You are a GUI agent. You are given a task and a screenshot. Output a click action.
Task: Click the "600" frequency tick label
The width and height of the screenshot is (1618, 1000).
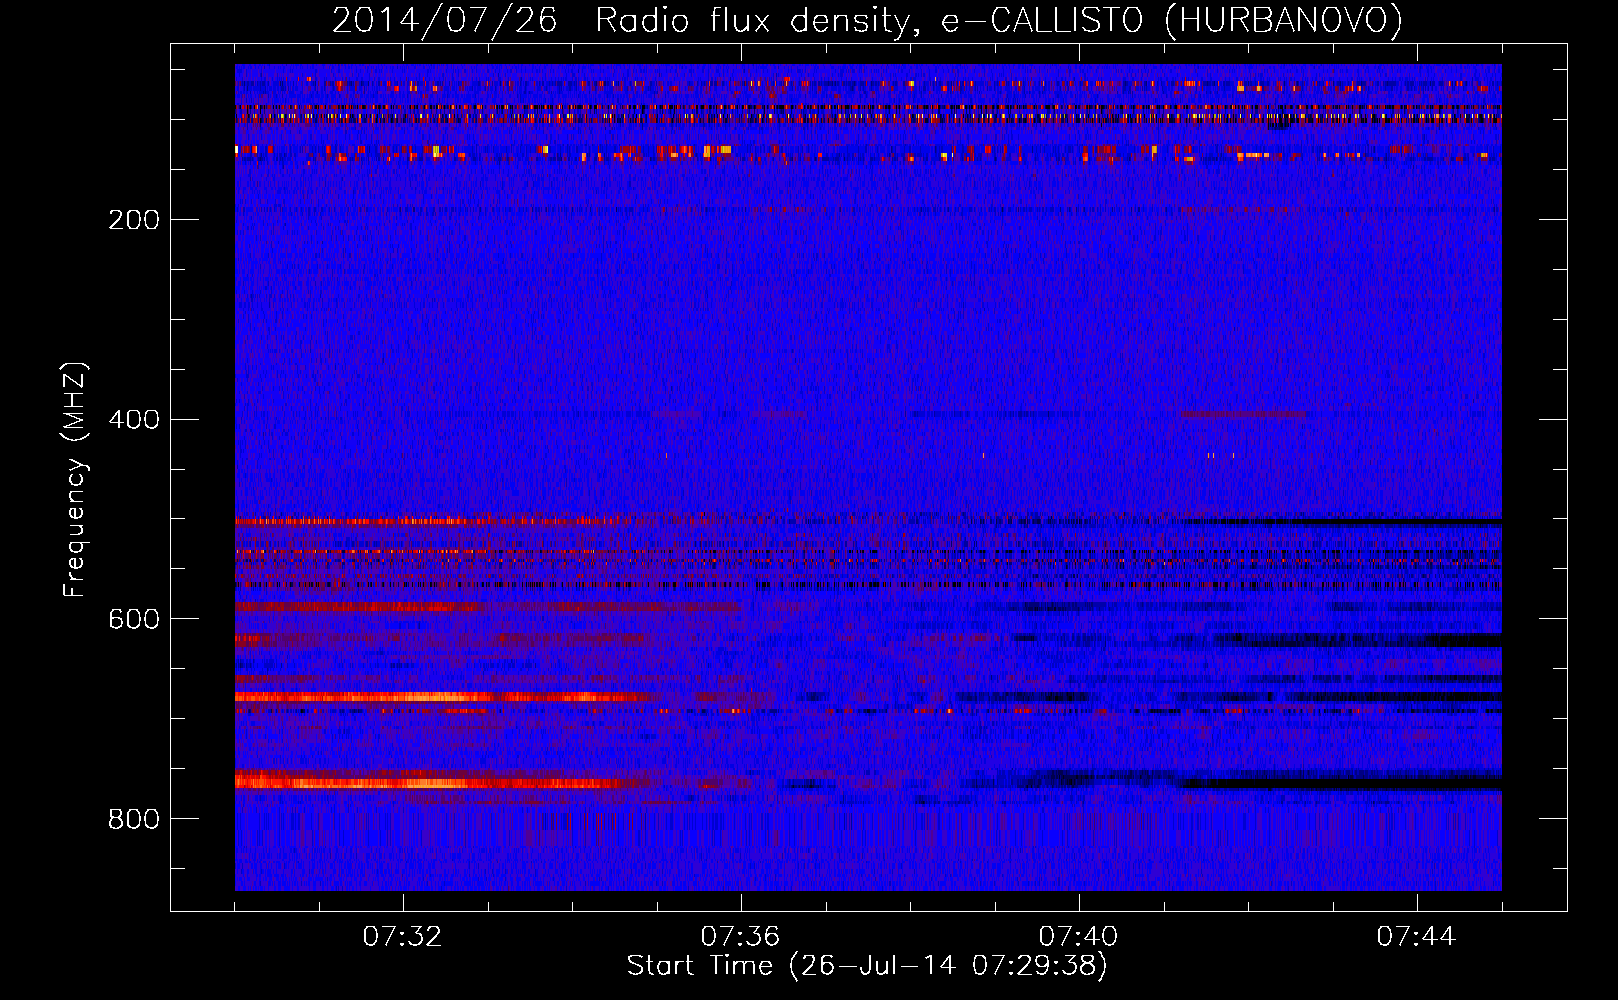[134, 620]
